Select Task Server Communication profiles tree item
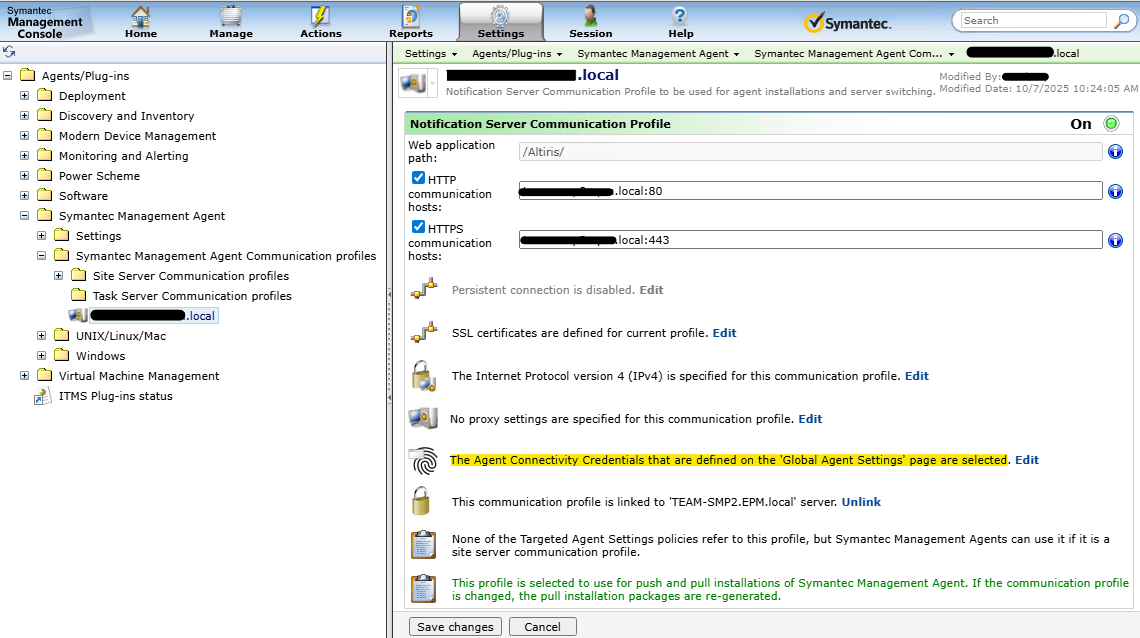Screen dimensions: 1140x638 pyautogui.click(x=192, y=296)
